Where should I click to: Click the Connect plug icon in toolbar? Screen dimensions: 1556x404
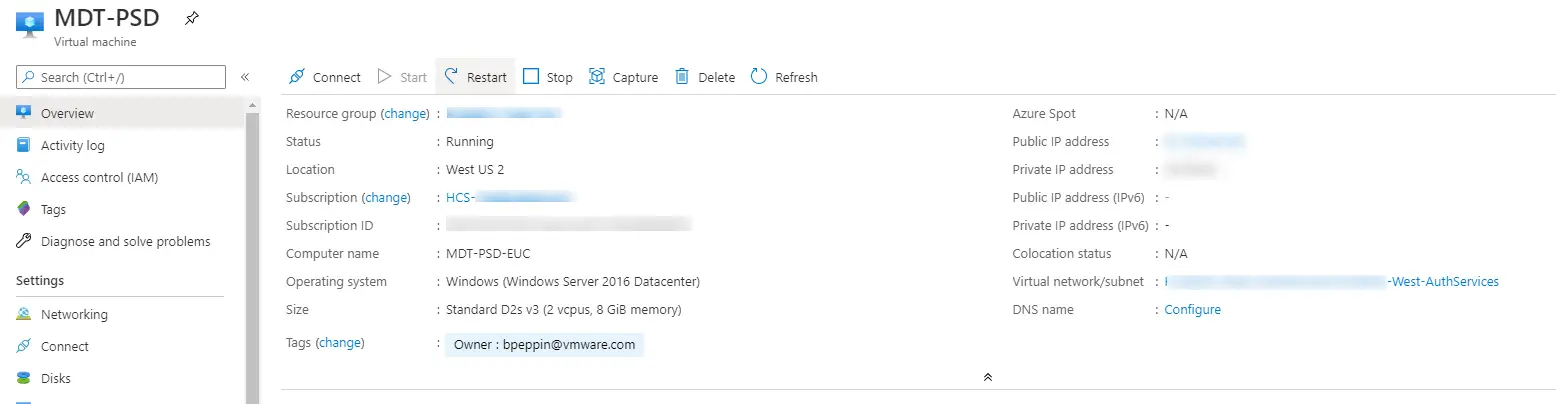coord(296,77)
